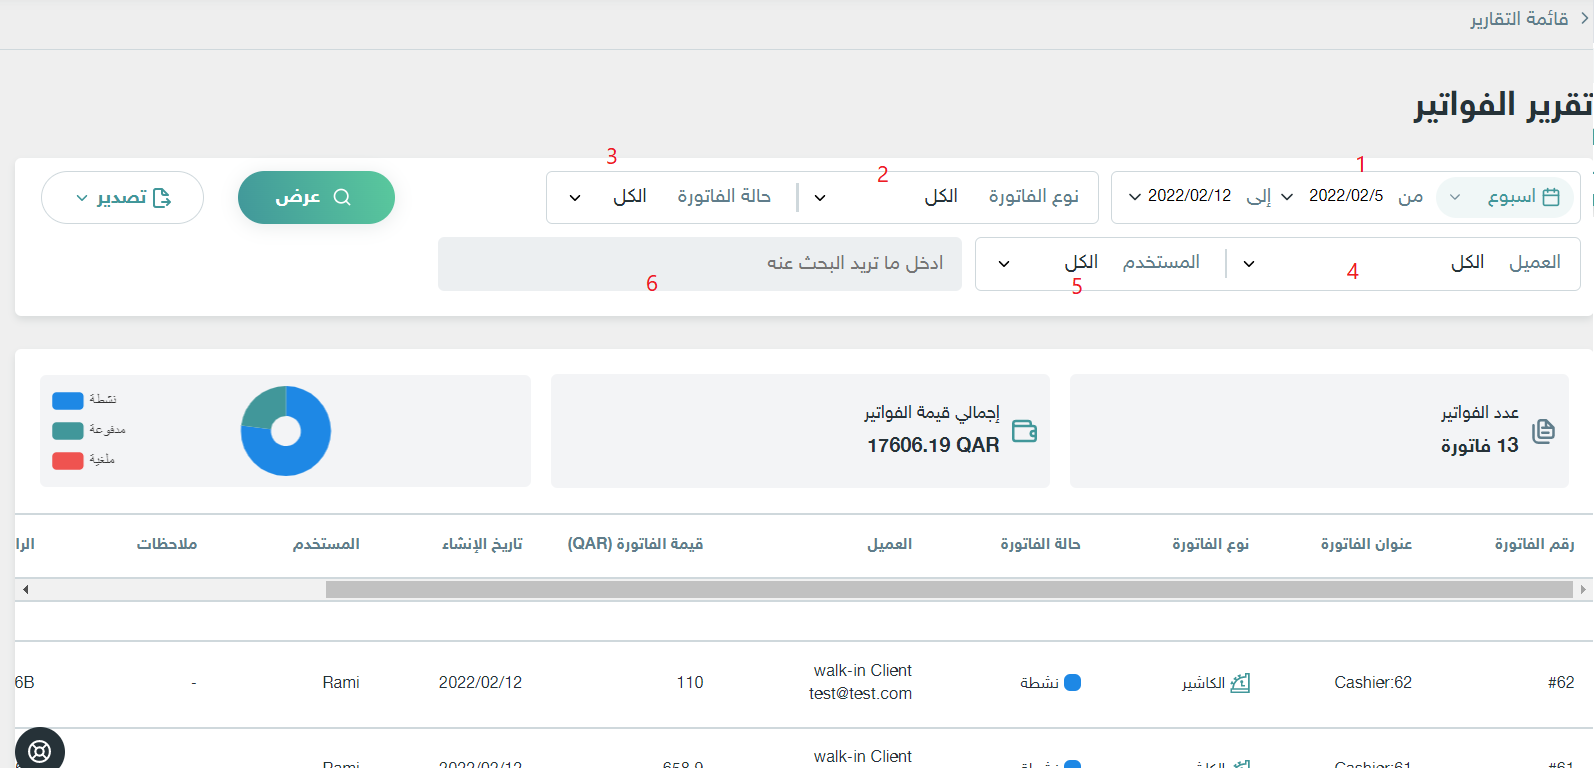
Task: Click invoice number #62
Action: click(x=1561, y=683)
